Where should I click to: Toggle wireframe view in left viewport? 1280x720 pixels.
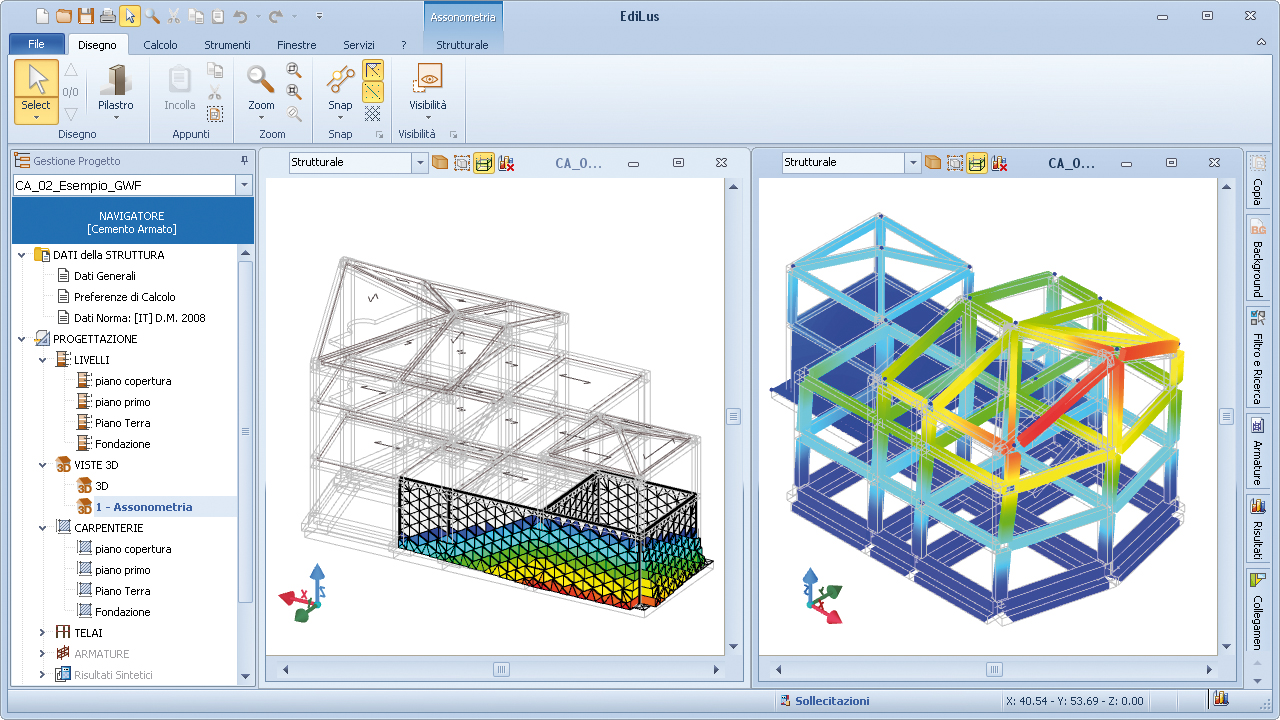point(484,163)
